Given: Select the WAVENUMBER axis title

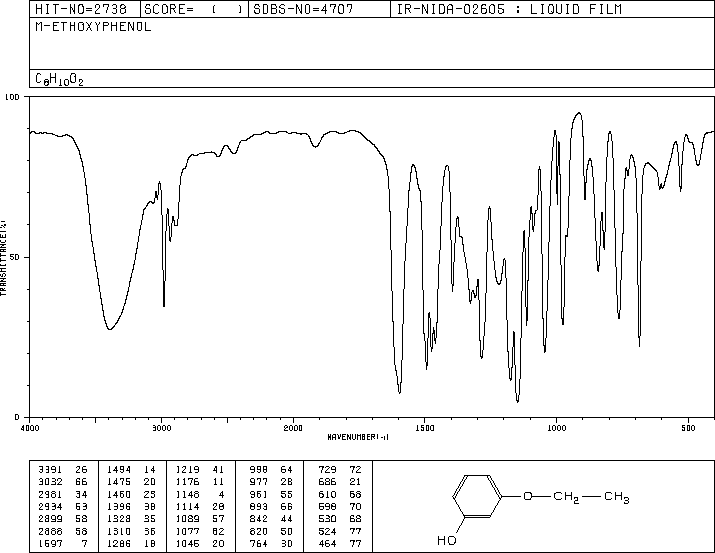Looking at the screenshot, I should point(358,437).
